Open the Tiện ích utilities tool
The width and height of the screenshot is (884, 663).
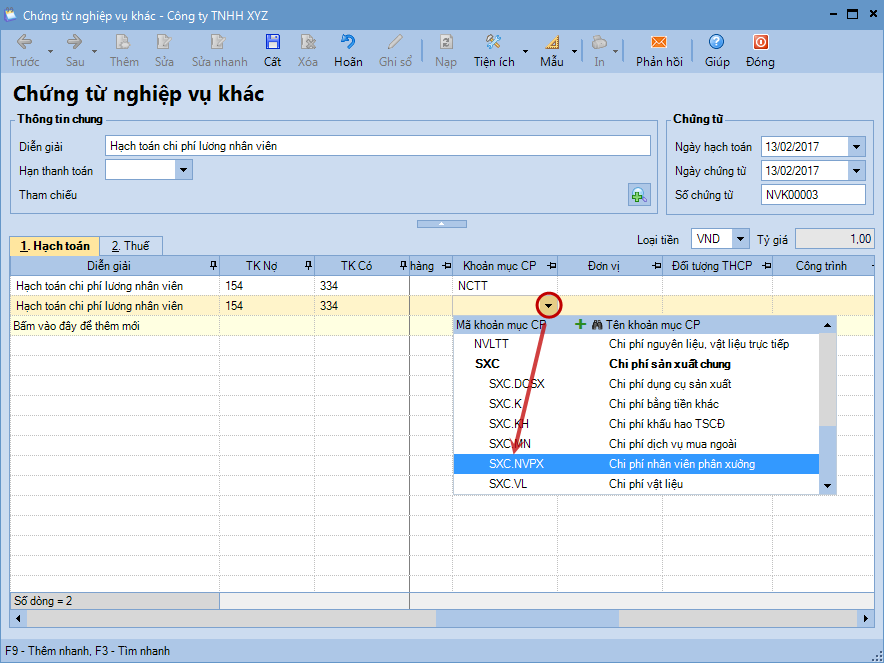pos(493,43)
